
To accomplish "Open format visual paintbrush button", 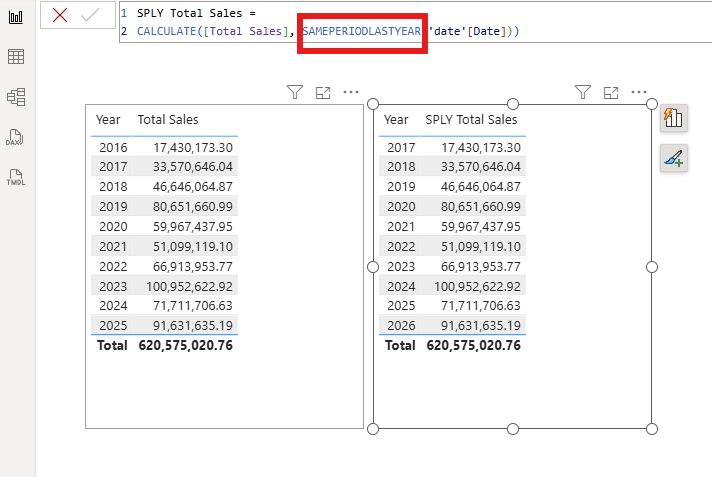I will point(674,158).
